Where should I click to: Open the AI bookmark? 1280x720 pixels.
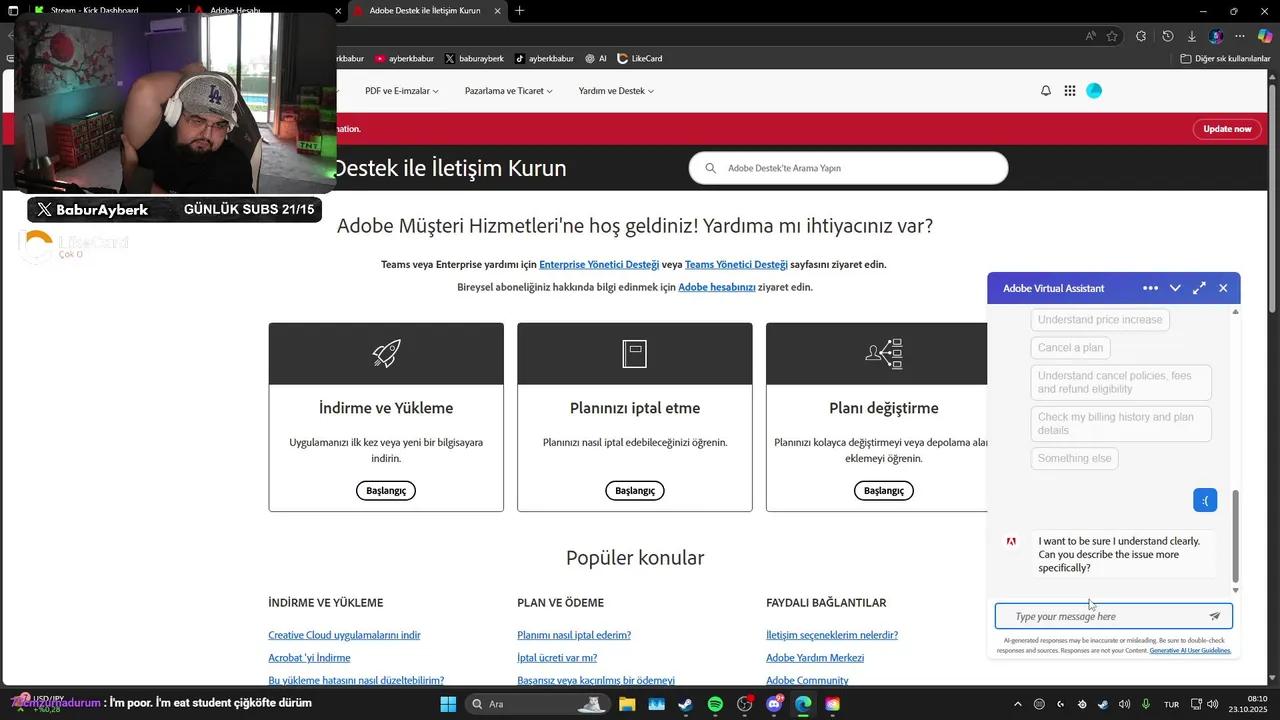tap(596, 58)
